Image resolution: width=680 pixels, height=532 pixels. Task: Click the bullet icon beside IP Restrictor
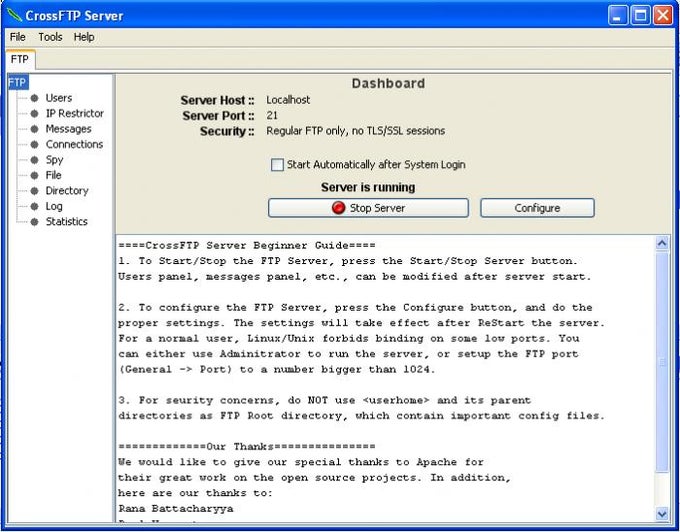click(x=34, y=114)
